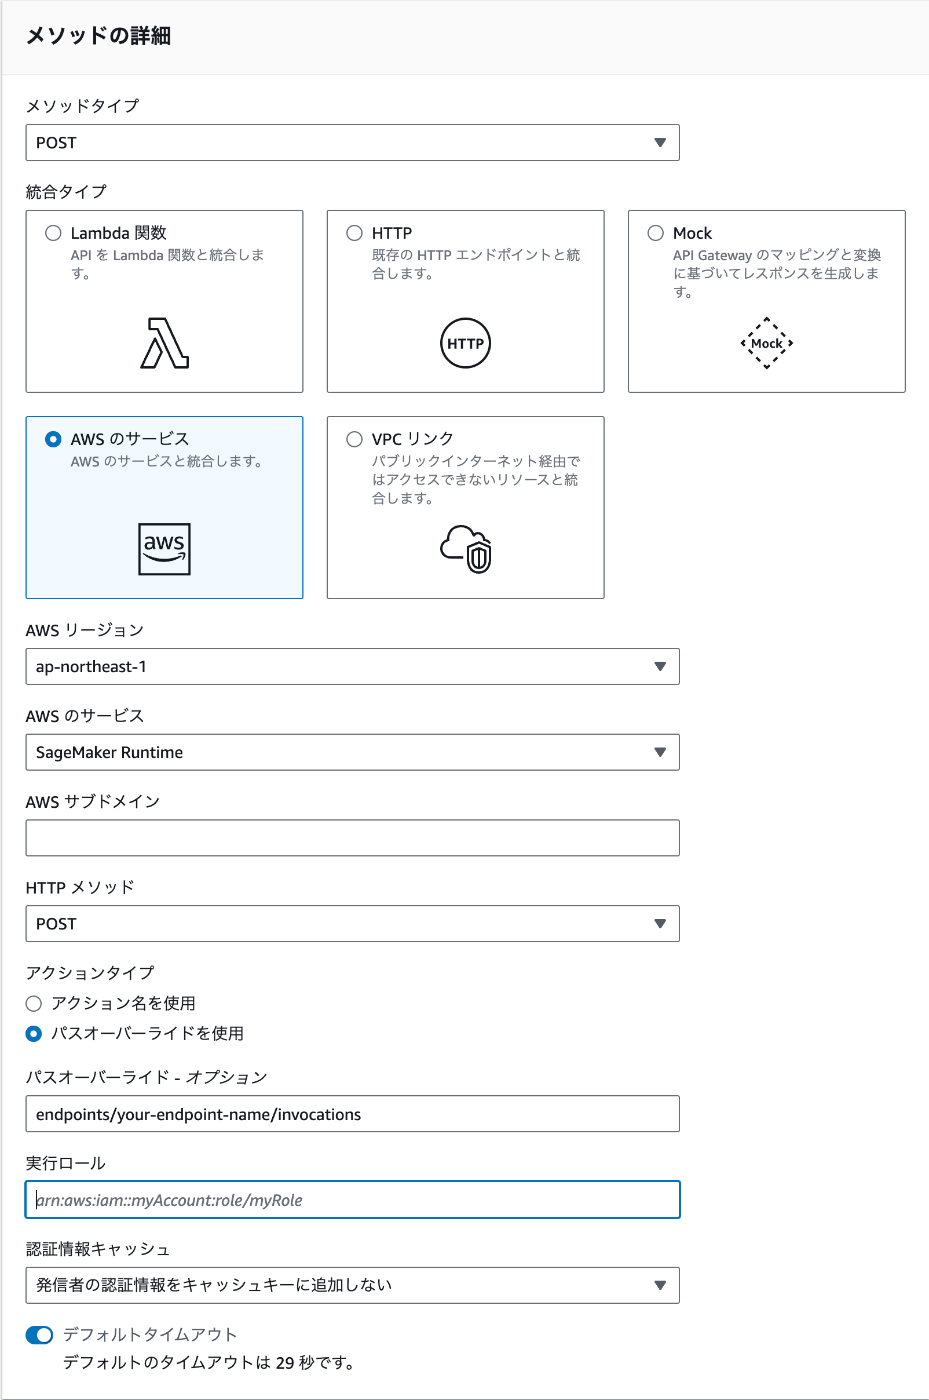Click the VPC link cloud shield icon
Image resolution: width=929 pixels, height=1400 pixels.
pyautogui.click(x=466, y=548)
